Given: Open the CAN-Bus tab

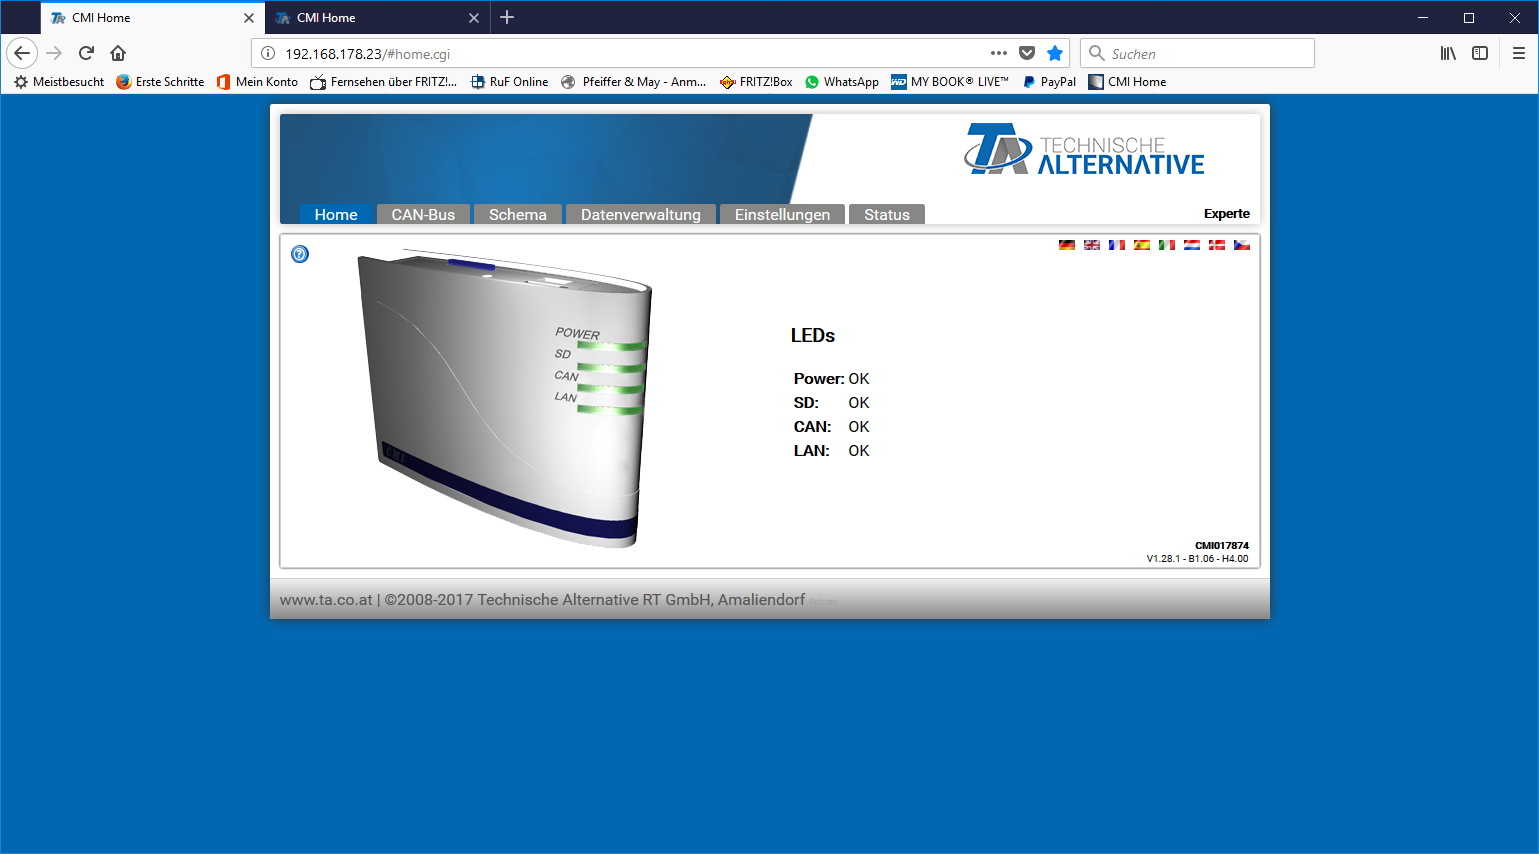Looking at the screenshot, I should [423, 215].
